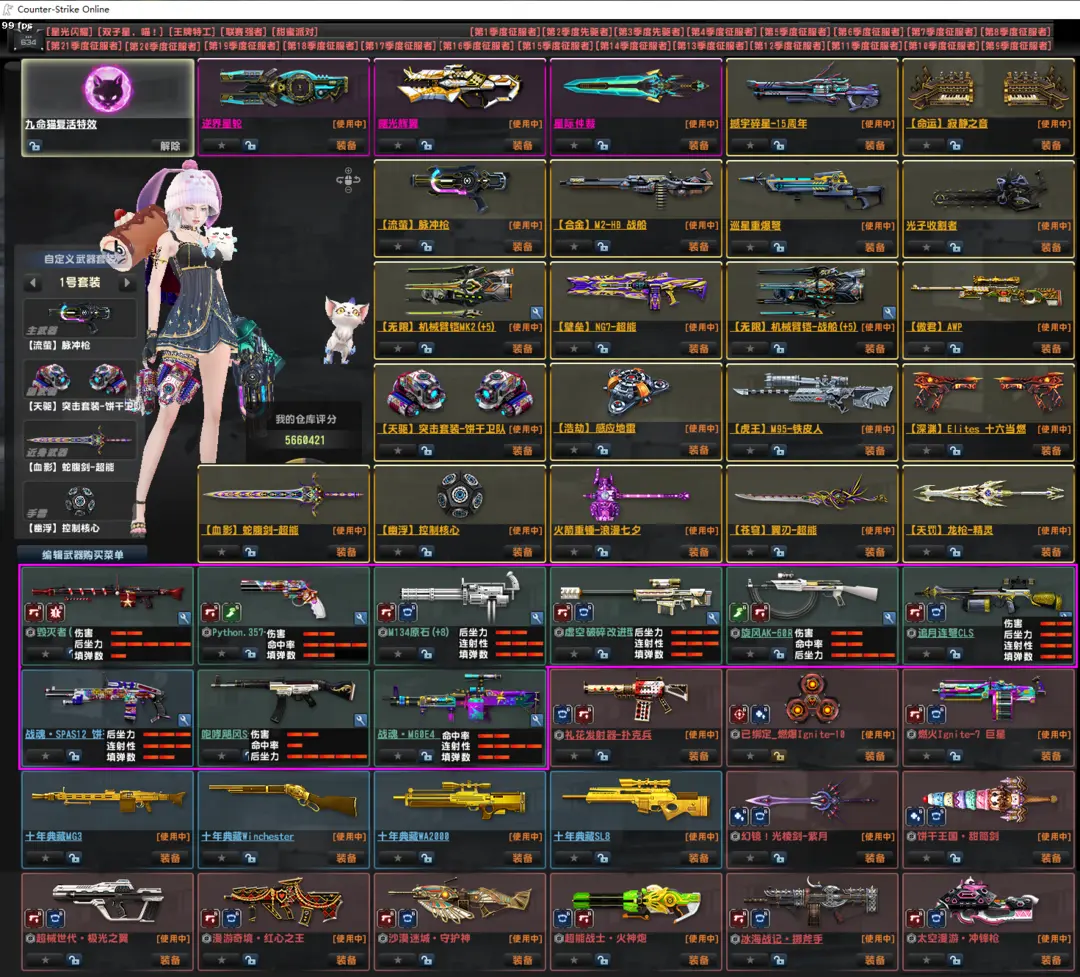The width and height of the screenshot is (1080, 977).
Task: Switch to next weapon set with right arrow
Action: (x=126, y=282)
